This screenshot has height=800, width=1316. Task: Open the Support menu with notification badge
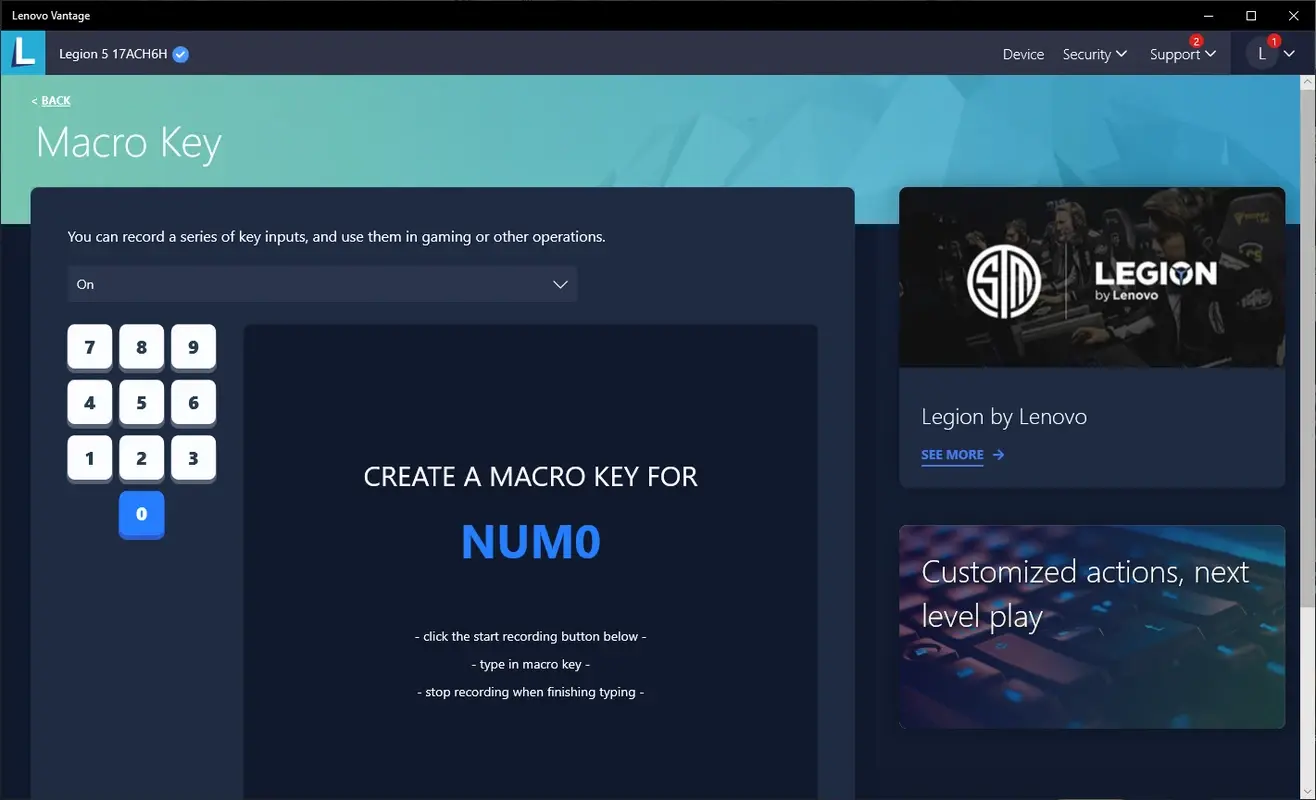pyautogui.click(x=1176, y=54)
